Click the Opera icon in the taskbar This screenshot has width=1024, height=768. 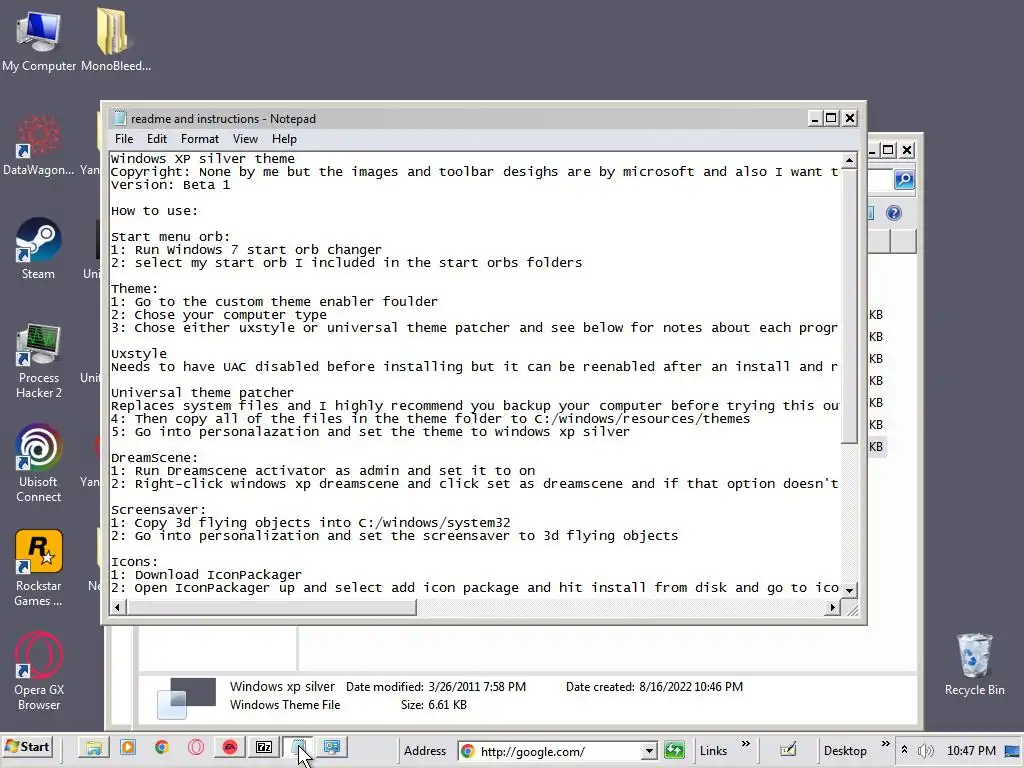[196, 748]
